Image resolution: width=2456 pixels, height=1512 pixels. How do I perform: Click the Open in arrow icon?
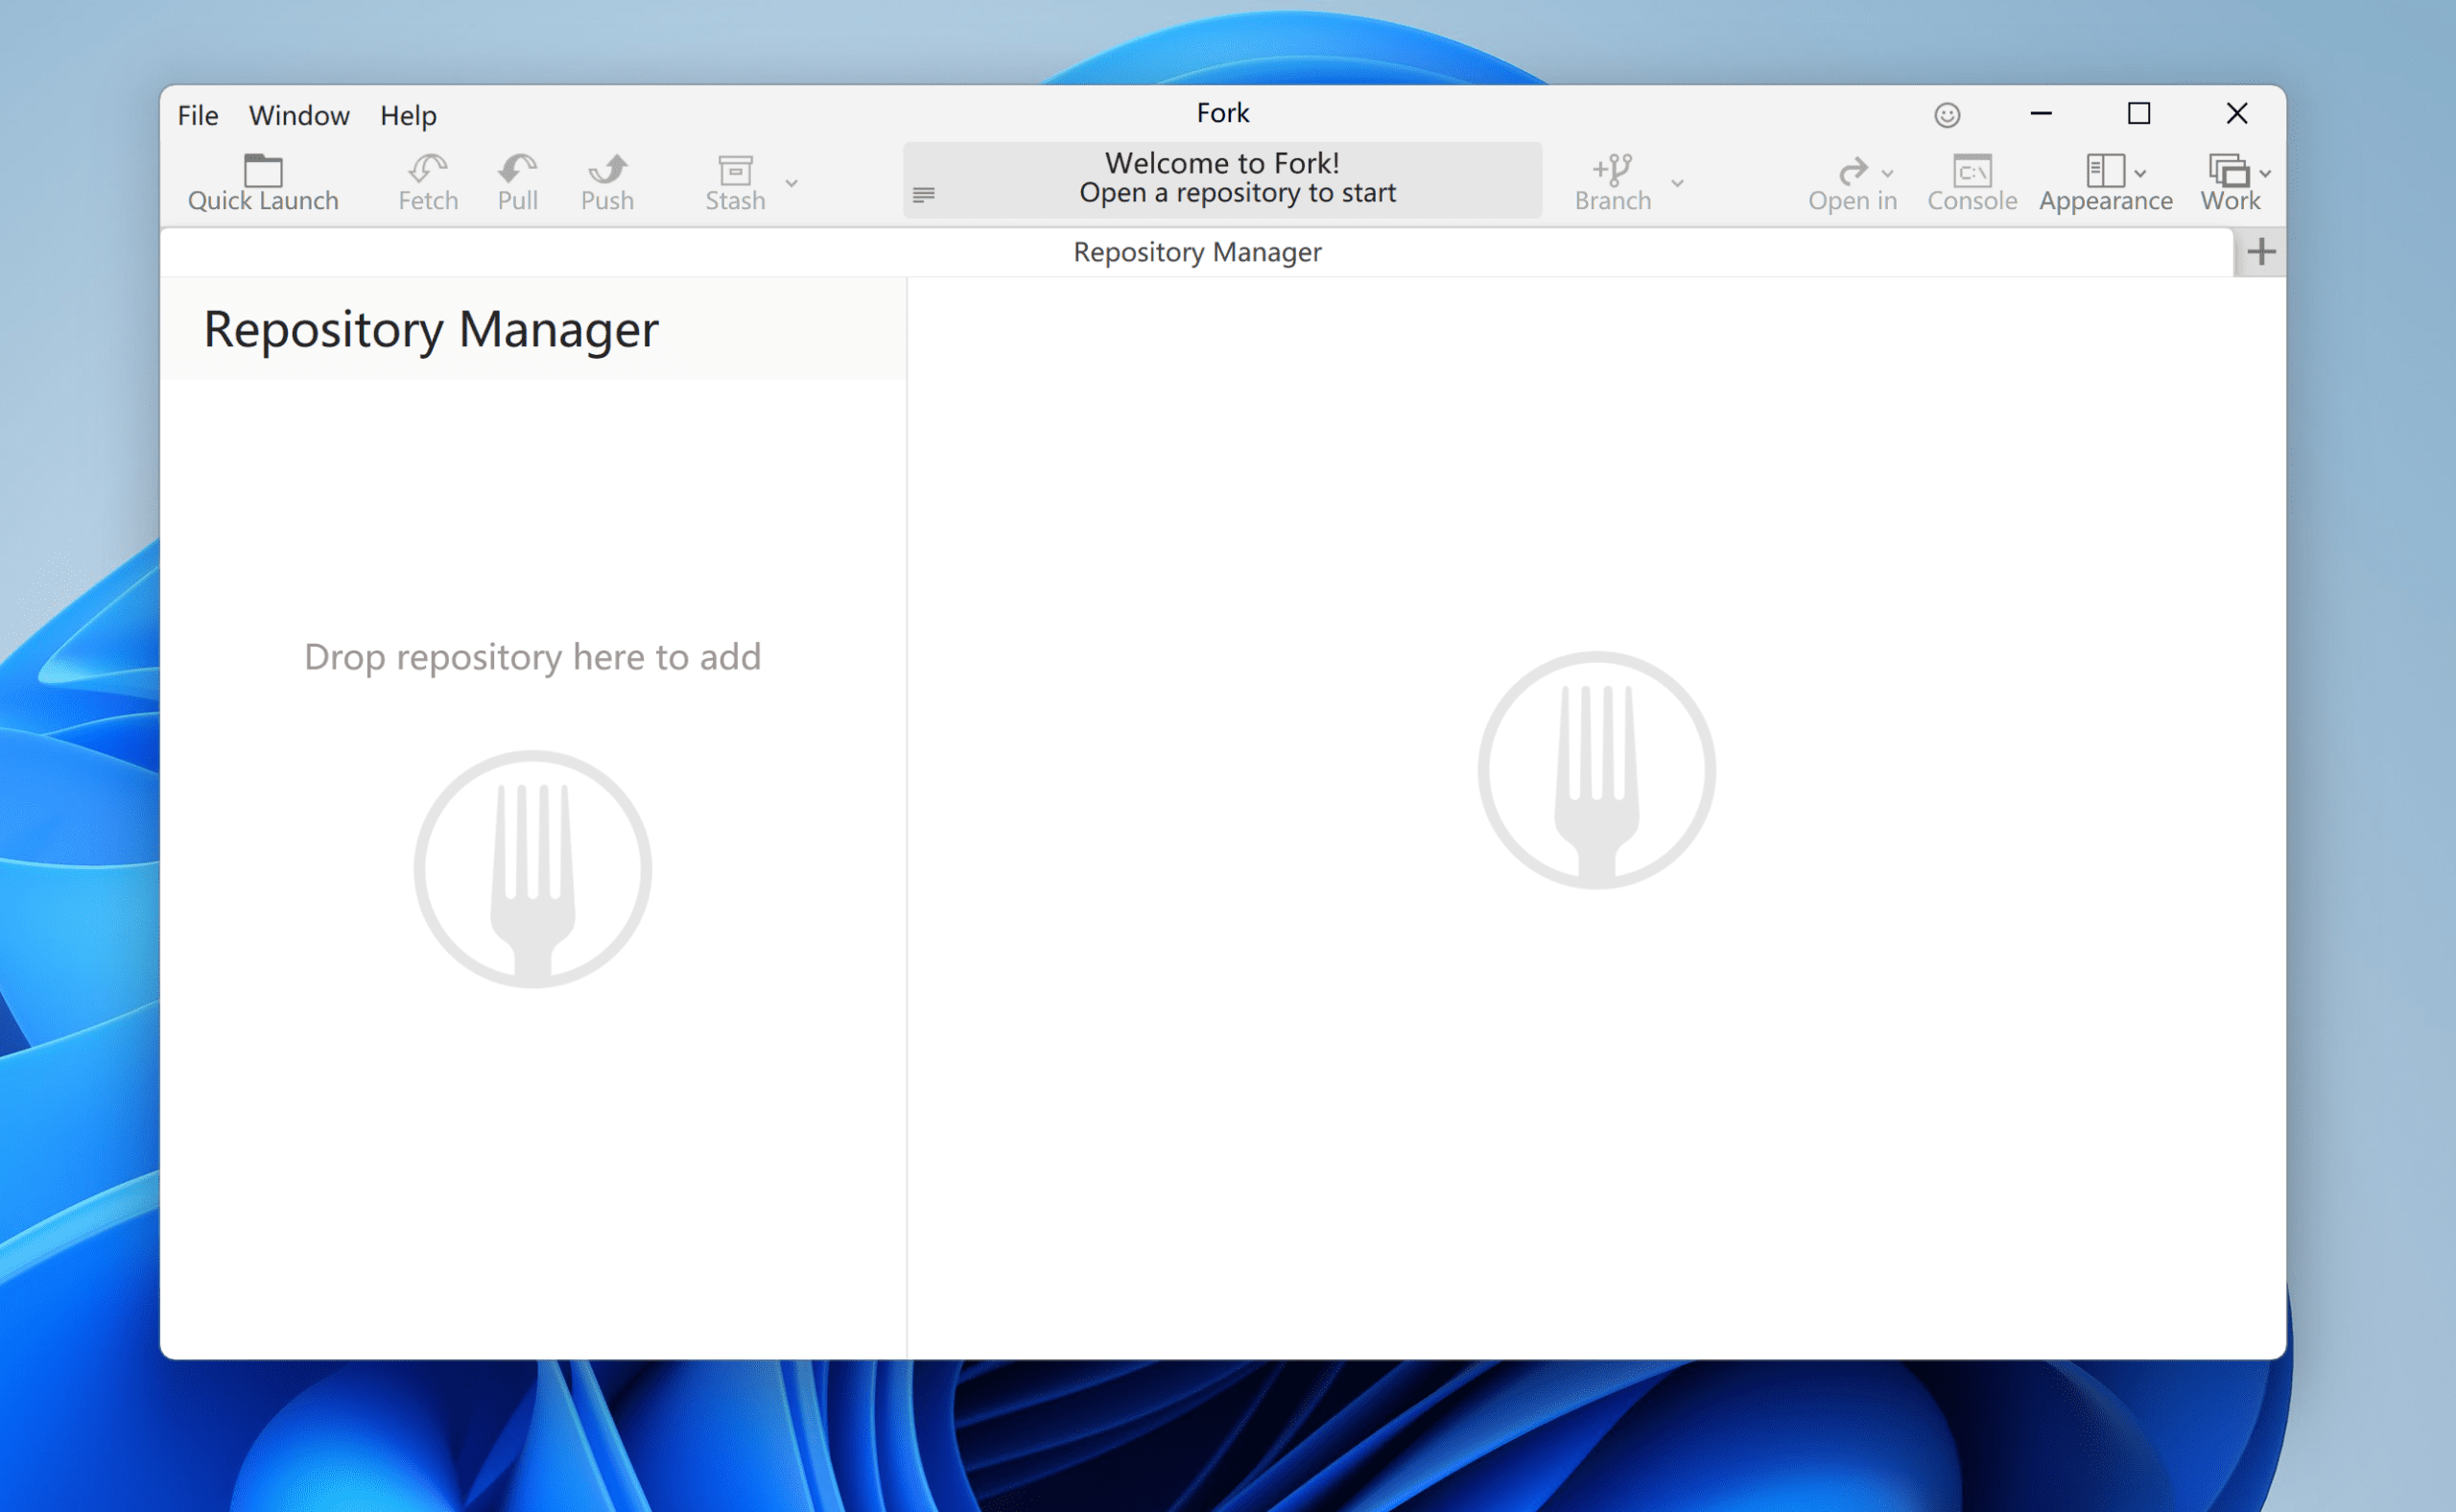pyautogui.click(x=1853, y=170)
